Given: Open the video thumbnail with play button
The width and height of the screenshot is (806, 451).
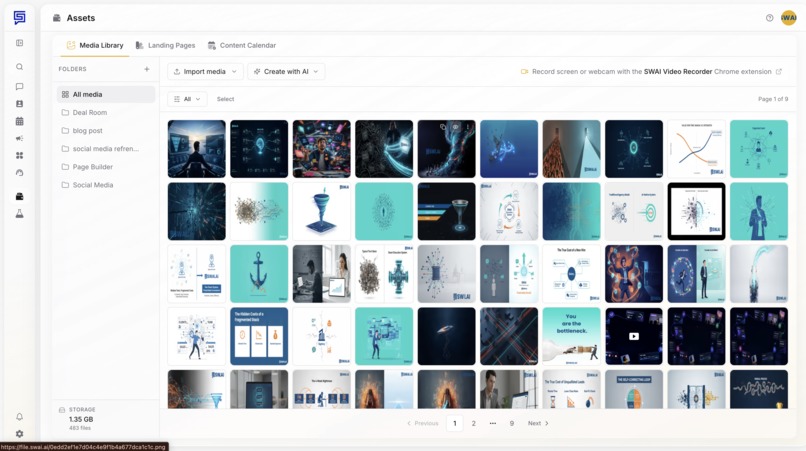Looking at the screenshot, I should pos(634,336).
